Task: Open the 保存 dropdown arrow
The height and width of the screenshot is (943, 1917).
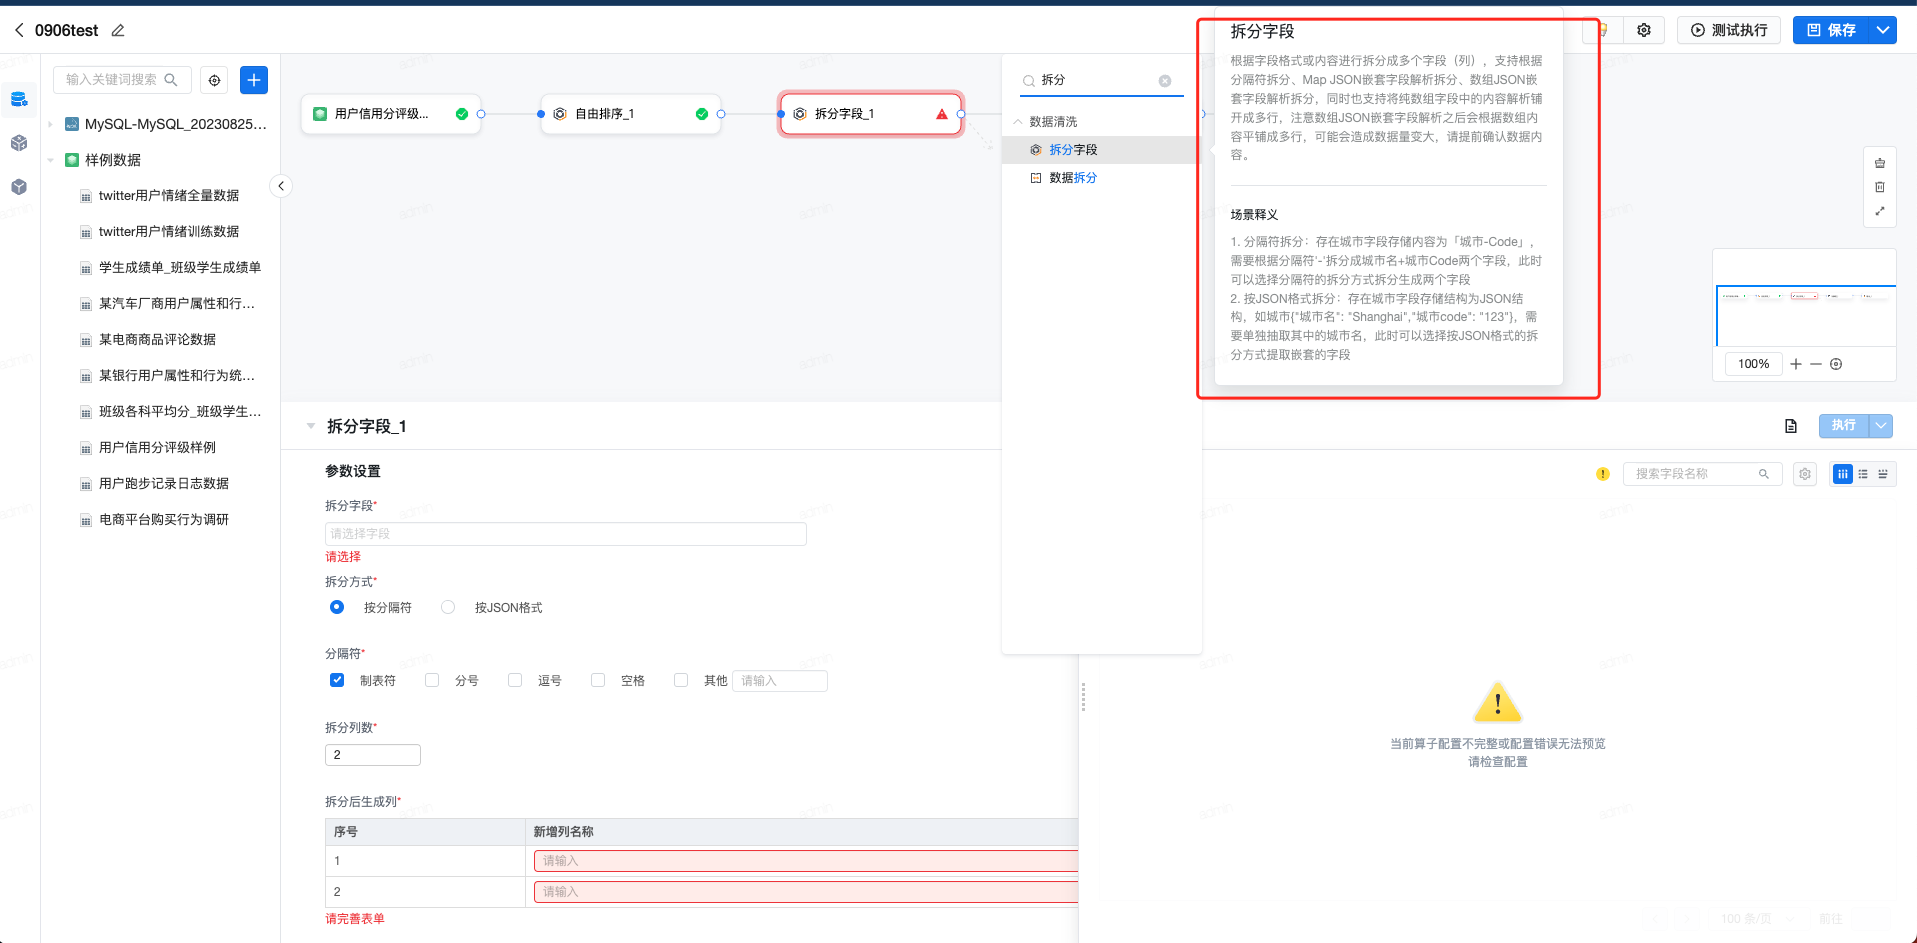Action: pyautogui.click(x=1883, y=30)
